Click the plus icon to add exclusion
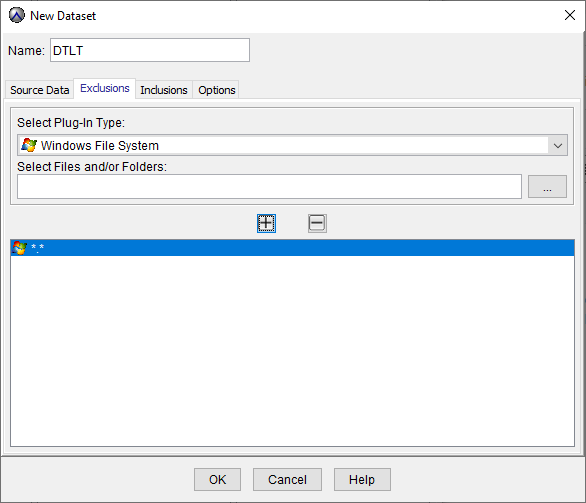The height and width of the screenshot is (503, 586). [x=266, y=223]
